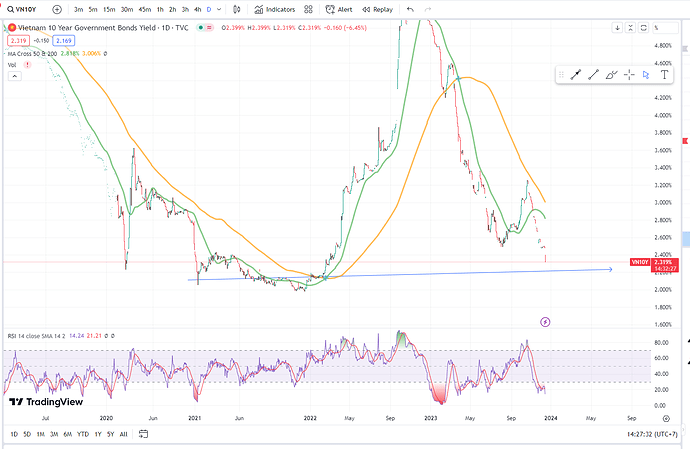
Task: Click the VN10Y price axis label
Action: point(640,262)
